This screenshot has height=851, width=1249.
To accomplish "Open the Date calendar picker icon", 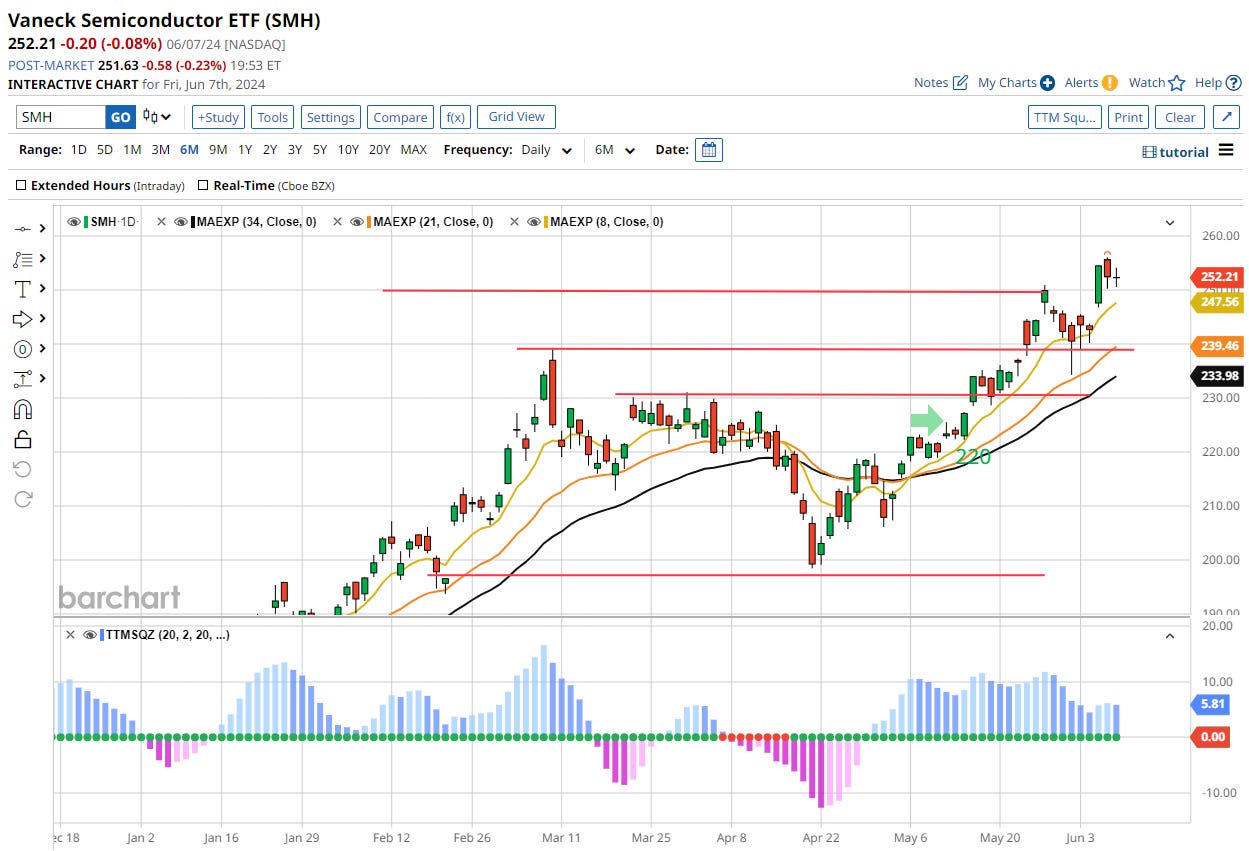I will tap(709, 150).
